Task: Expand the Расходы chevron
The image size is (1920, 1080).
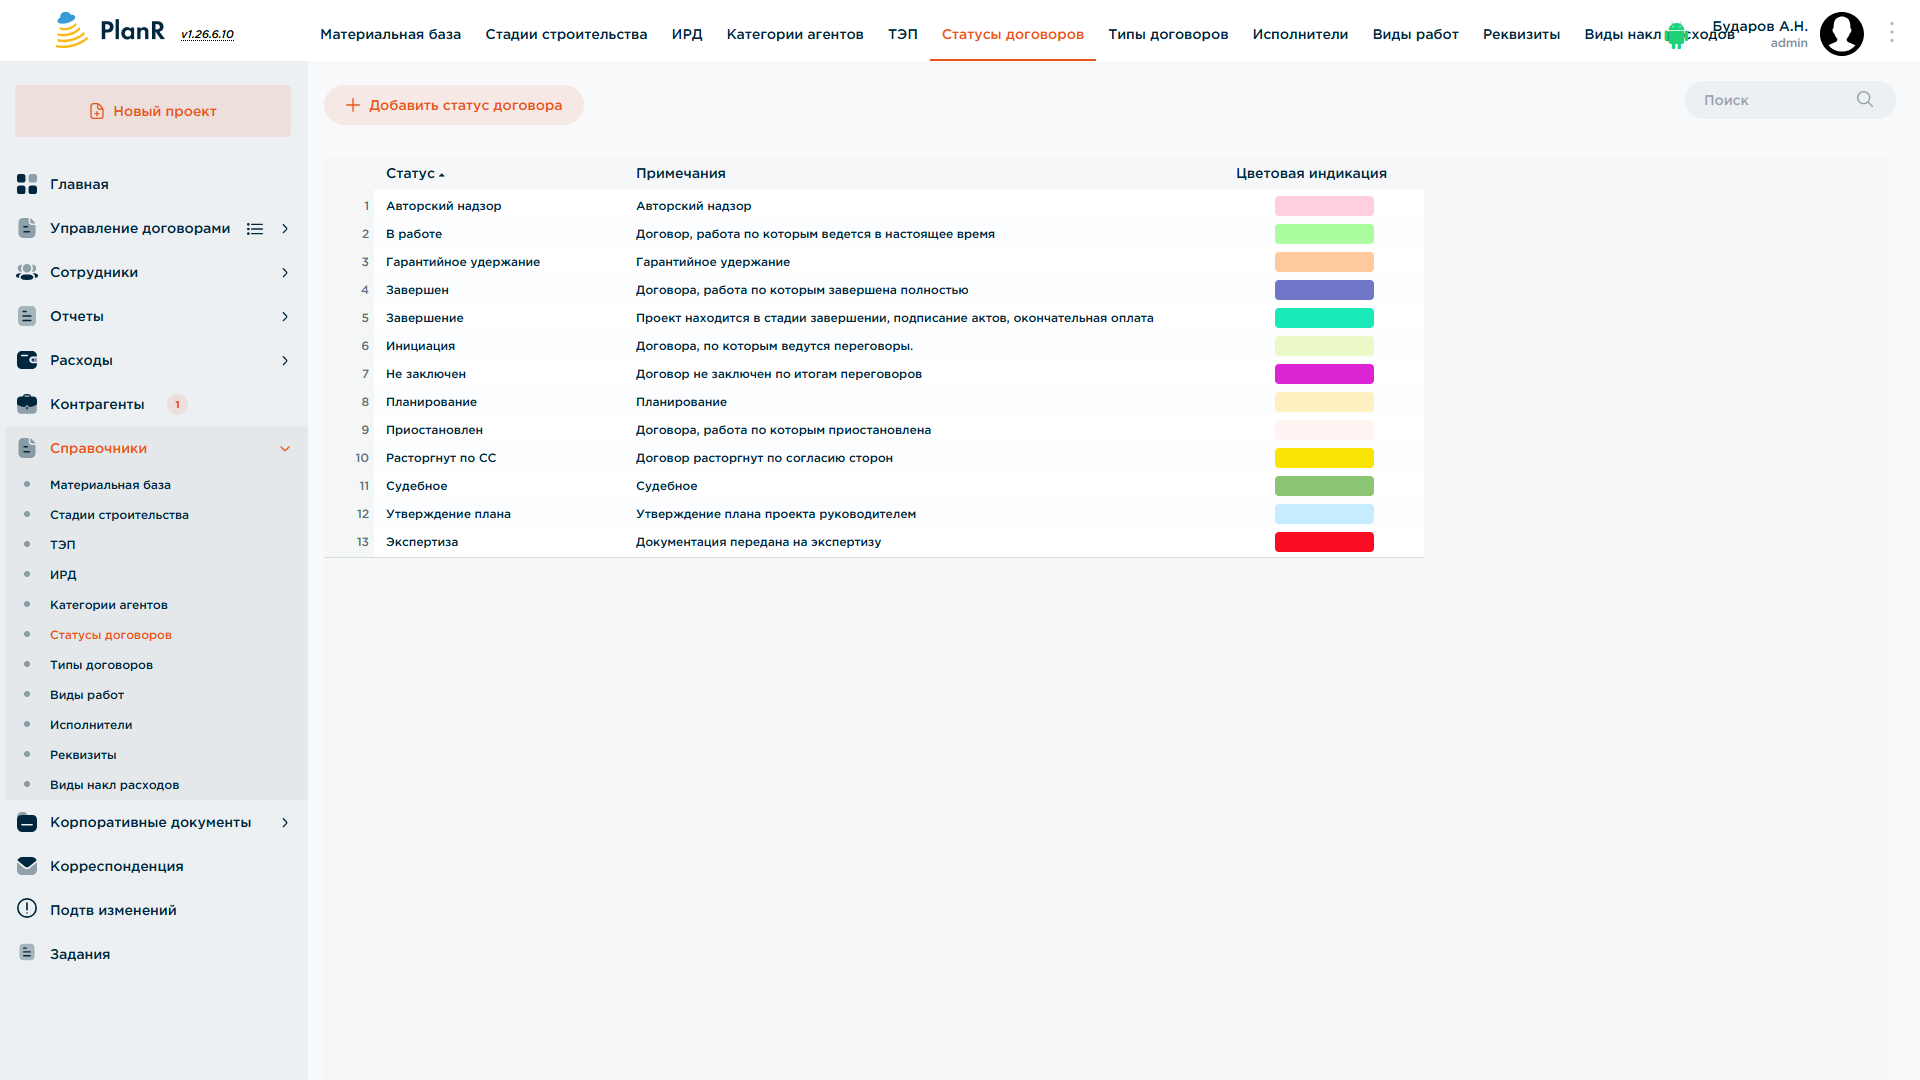Action: coord(285,361)
